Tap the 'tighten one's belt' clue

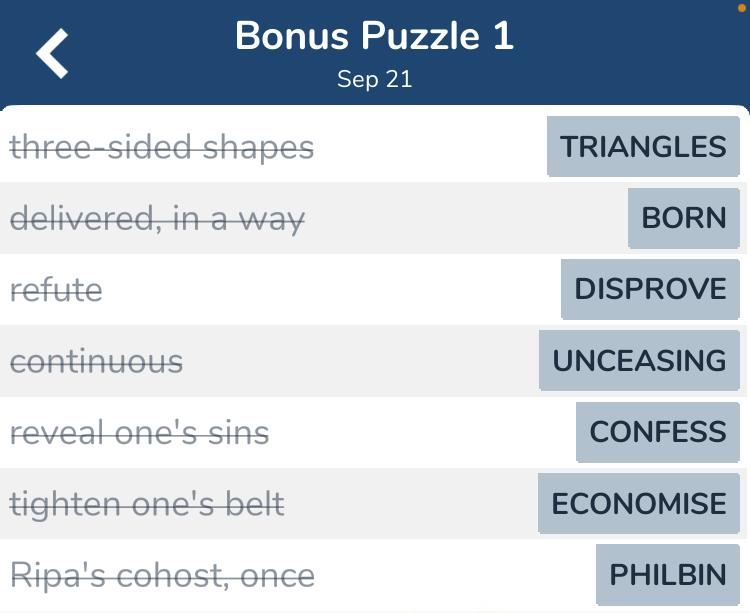point(147,504)
